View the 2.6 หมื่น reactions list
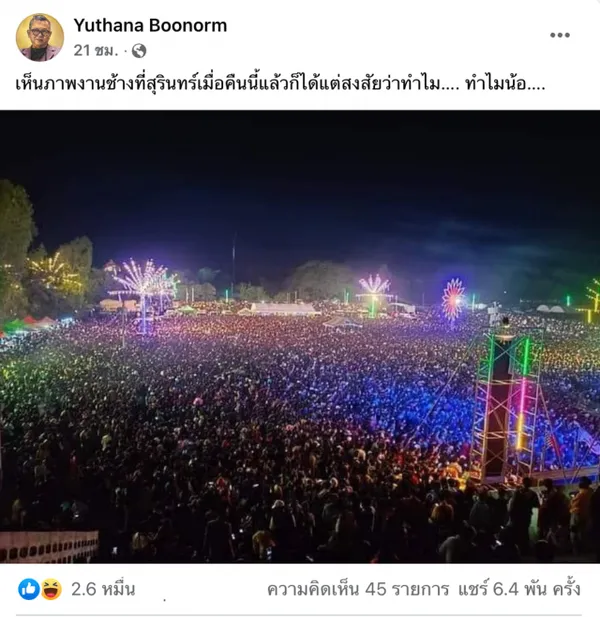Image resolution: width=600 pixels, height=617 pixels. (x=103, y=589)
